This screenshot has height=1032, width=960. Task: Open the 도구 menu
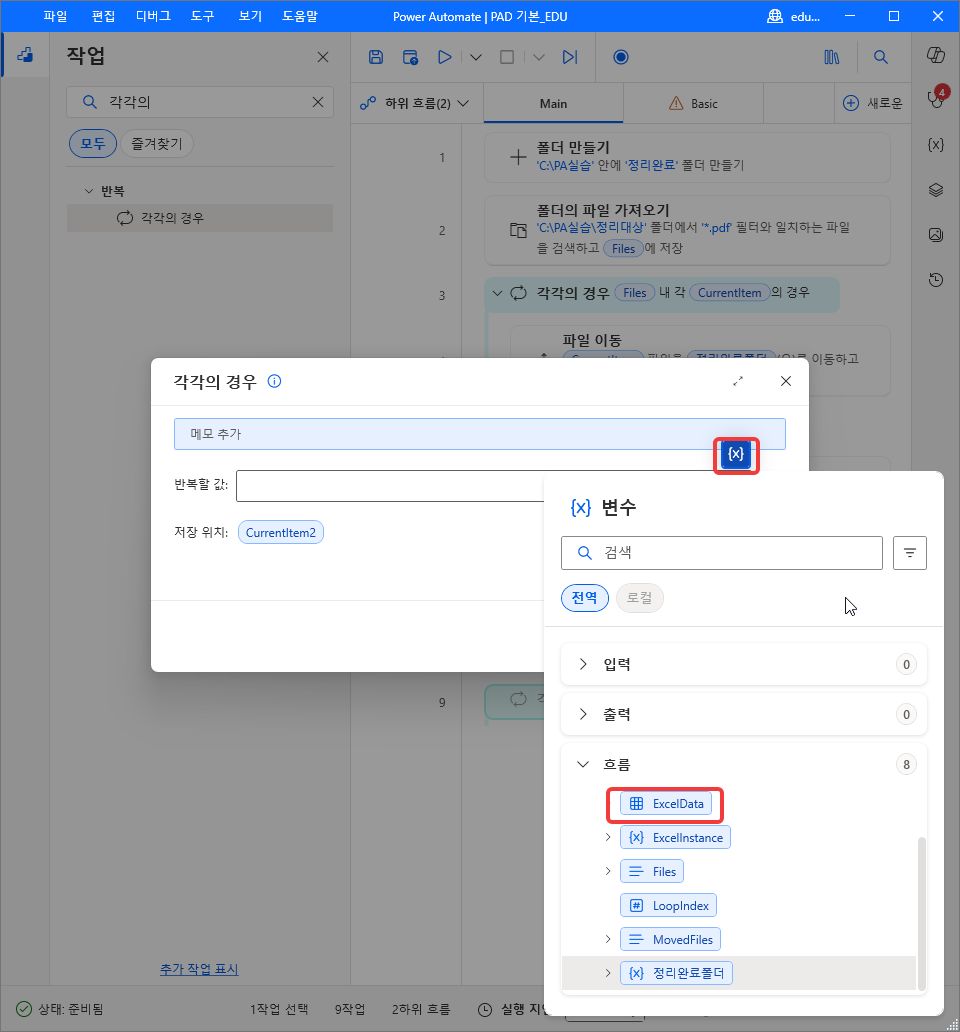pos(203,16)
